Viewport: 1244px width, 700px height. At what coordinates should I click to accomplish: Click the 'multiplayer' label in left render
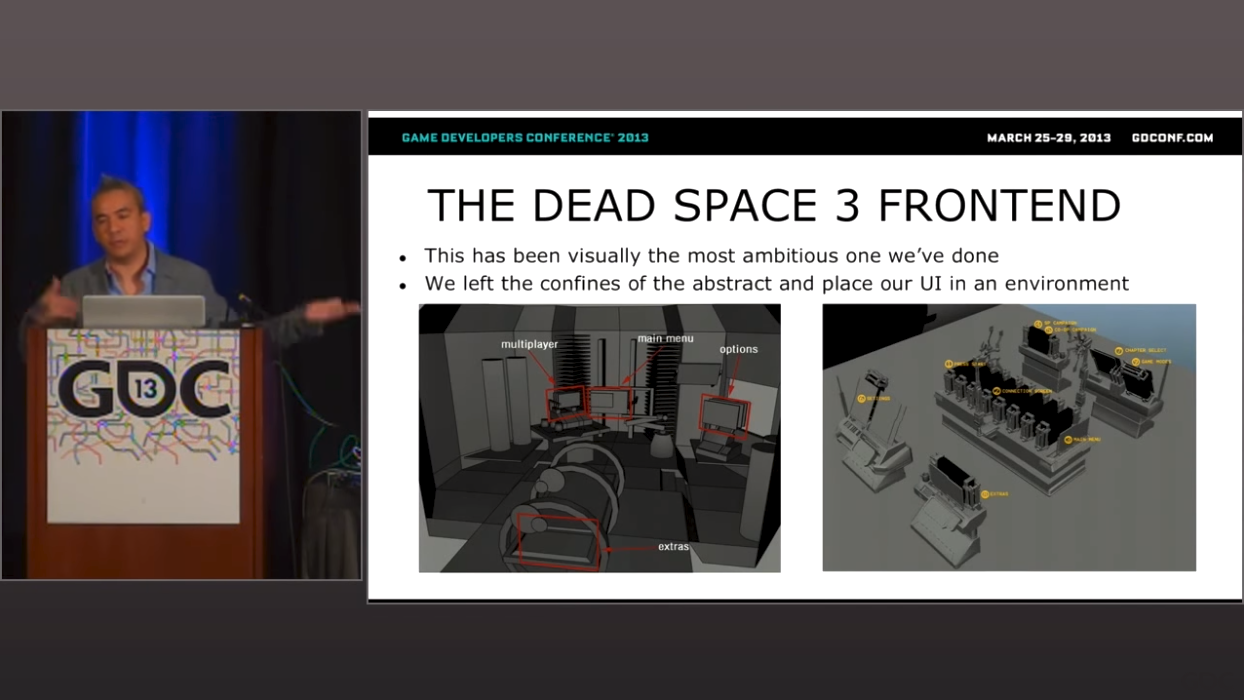pyautogui.click(x=529, y=344)
